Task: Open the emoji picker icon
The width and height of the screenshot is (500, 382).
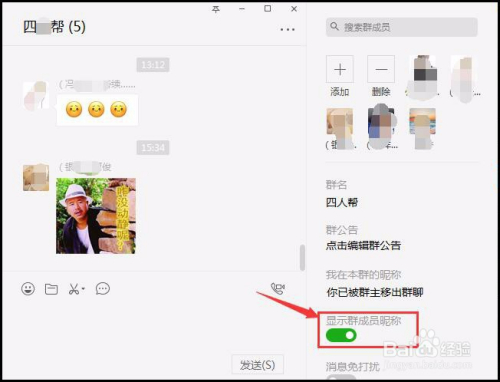Action: [28, 289]
